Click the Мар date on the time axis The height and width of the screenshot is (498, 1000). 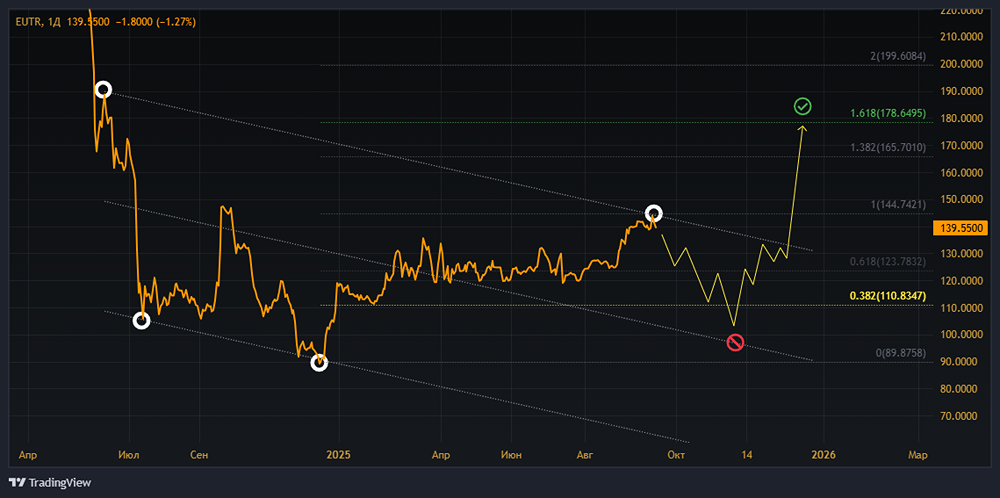point(918,455)
